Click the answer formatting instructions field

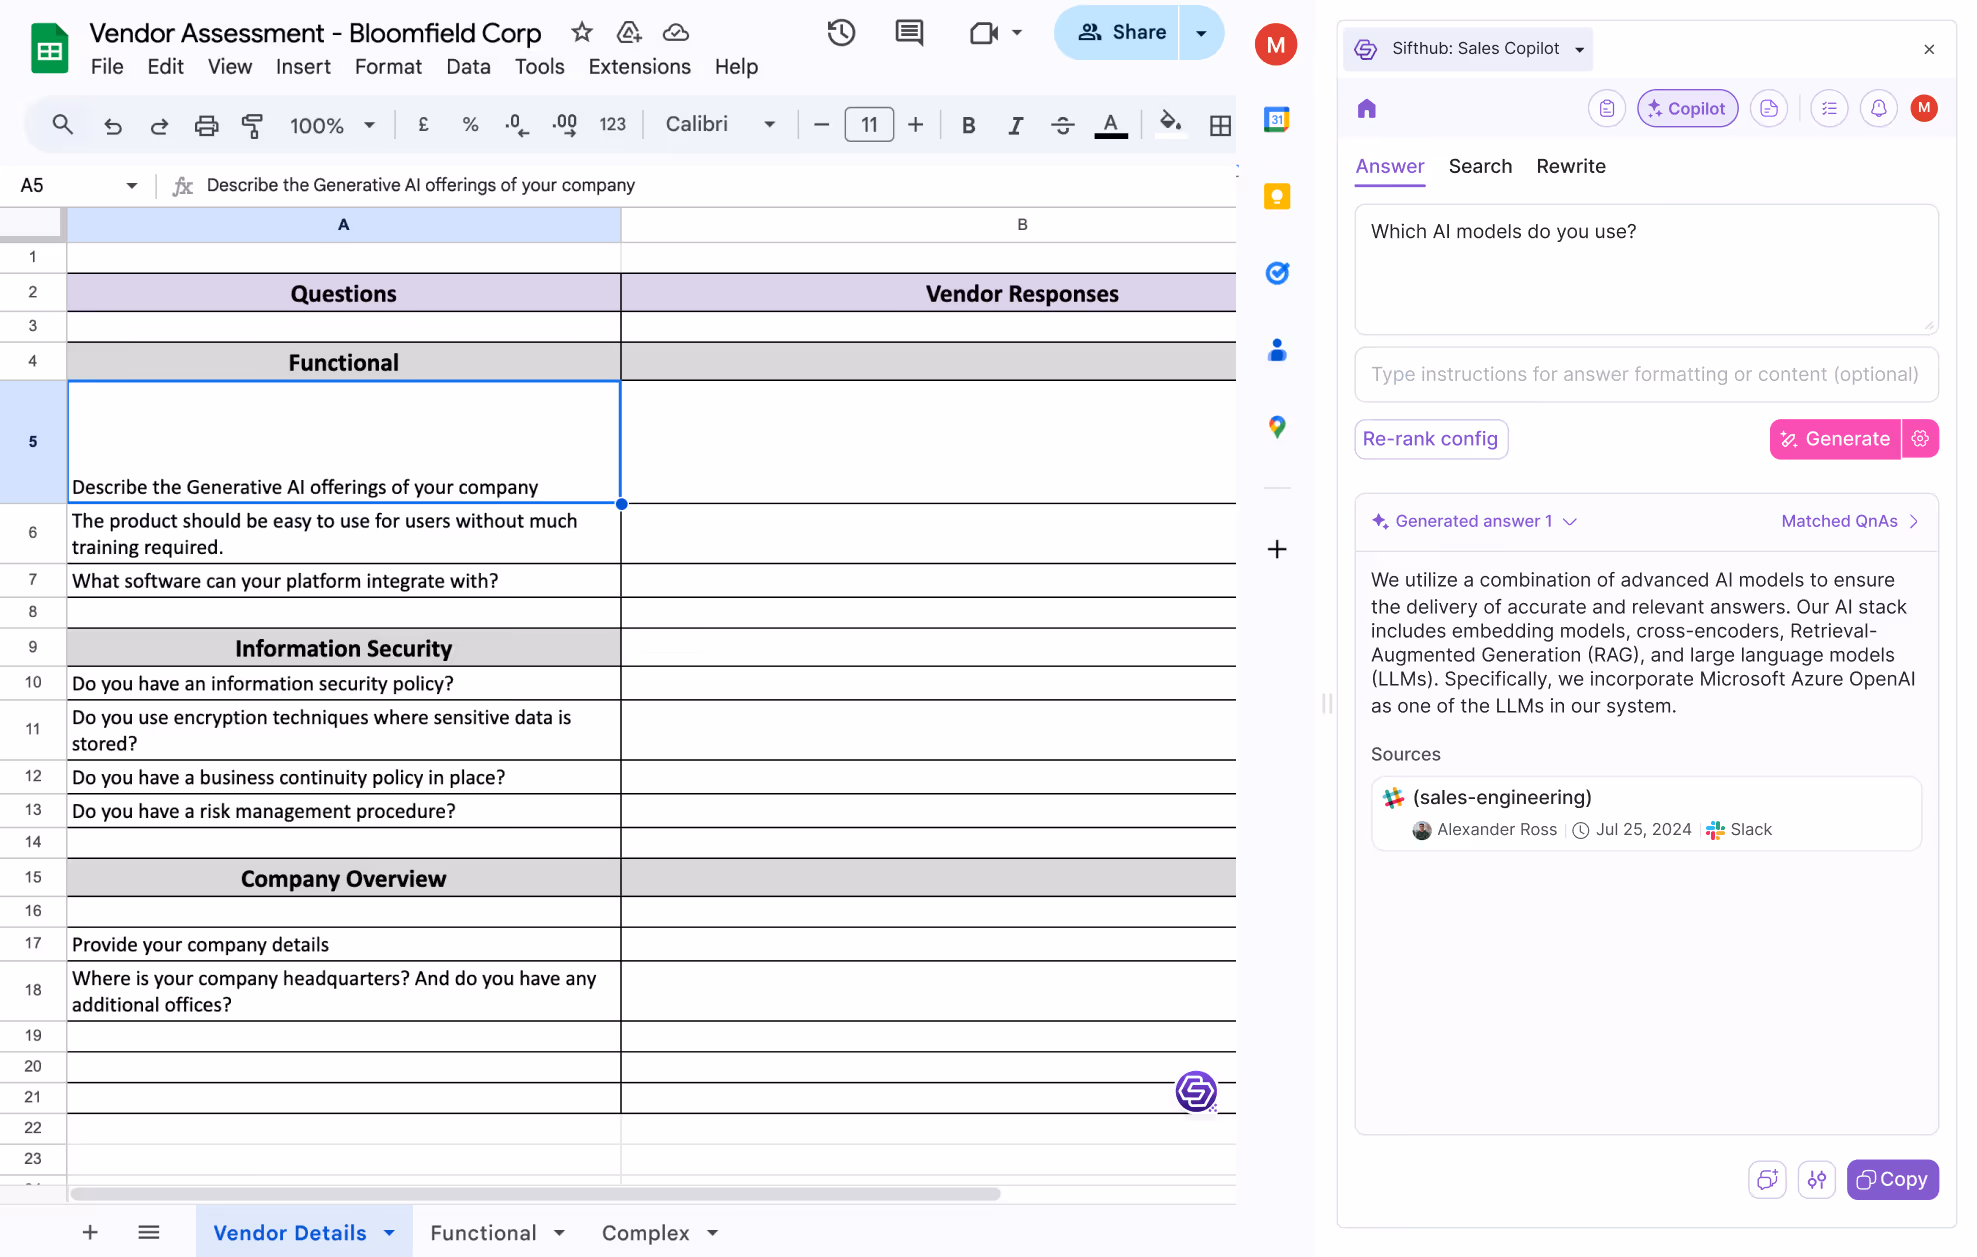1646,374
